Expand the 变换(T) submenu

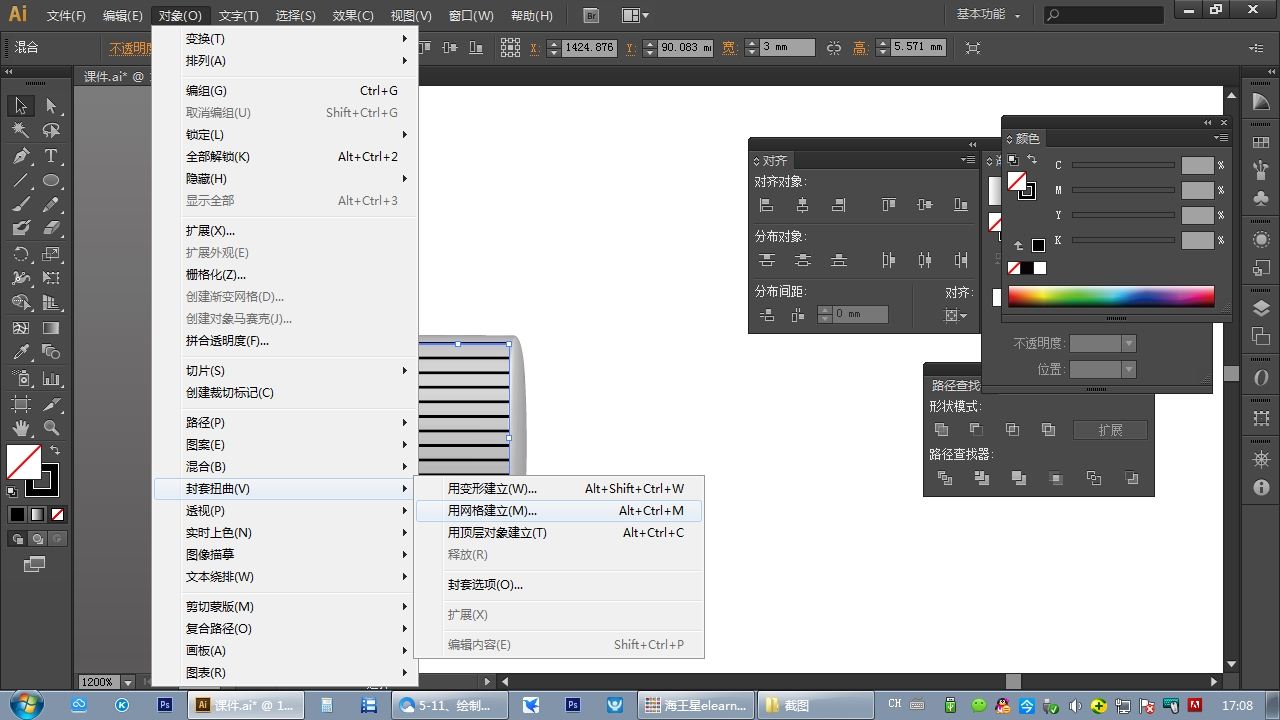pos(285,39)
